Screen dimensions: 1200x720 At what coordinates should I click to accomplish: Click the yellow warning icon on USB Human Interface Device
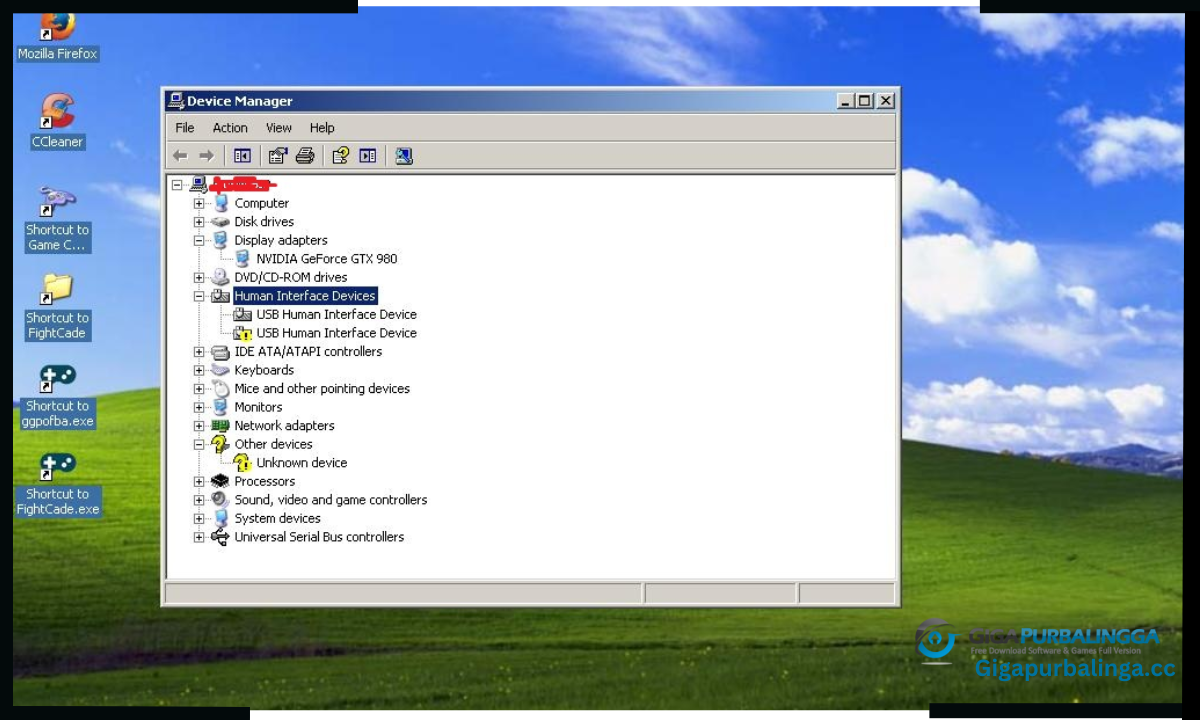(242, 333)
